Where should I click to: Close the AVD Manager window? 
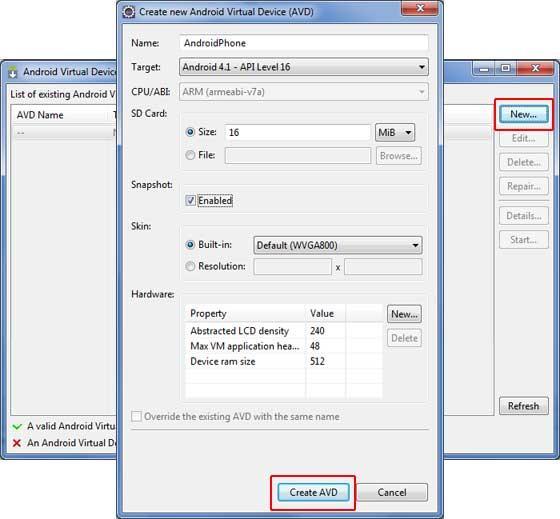pos(535,68)
